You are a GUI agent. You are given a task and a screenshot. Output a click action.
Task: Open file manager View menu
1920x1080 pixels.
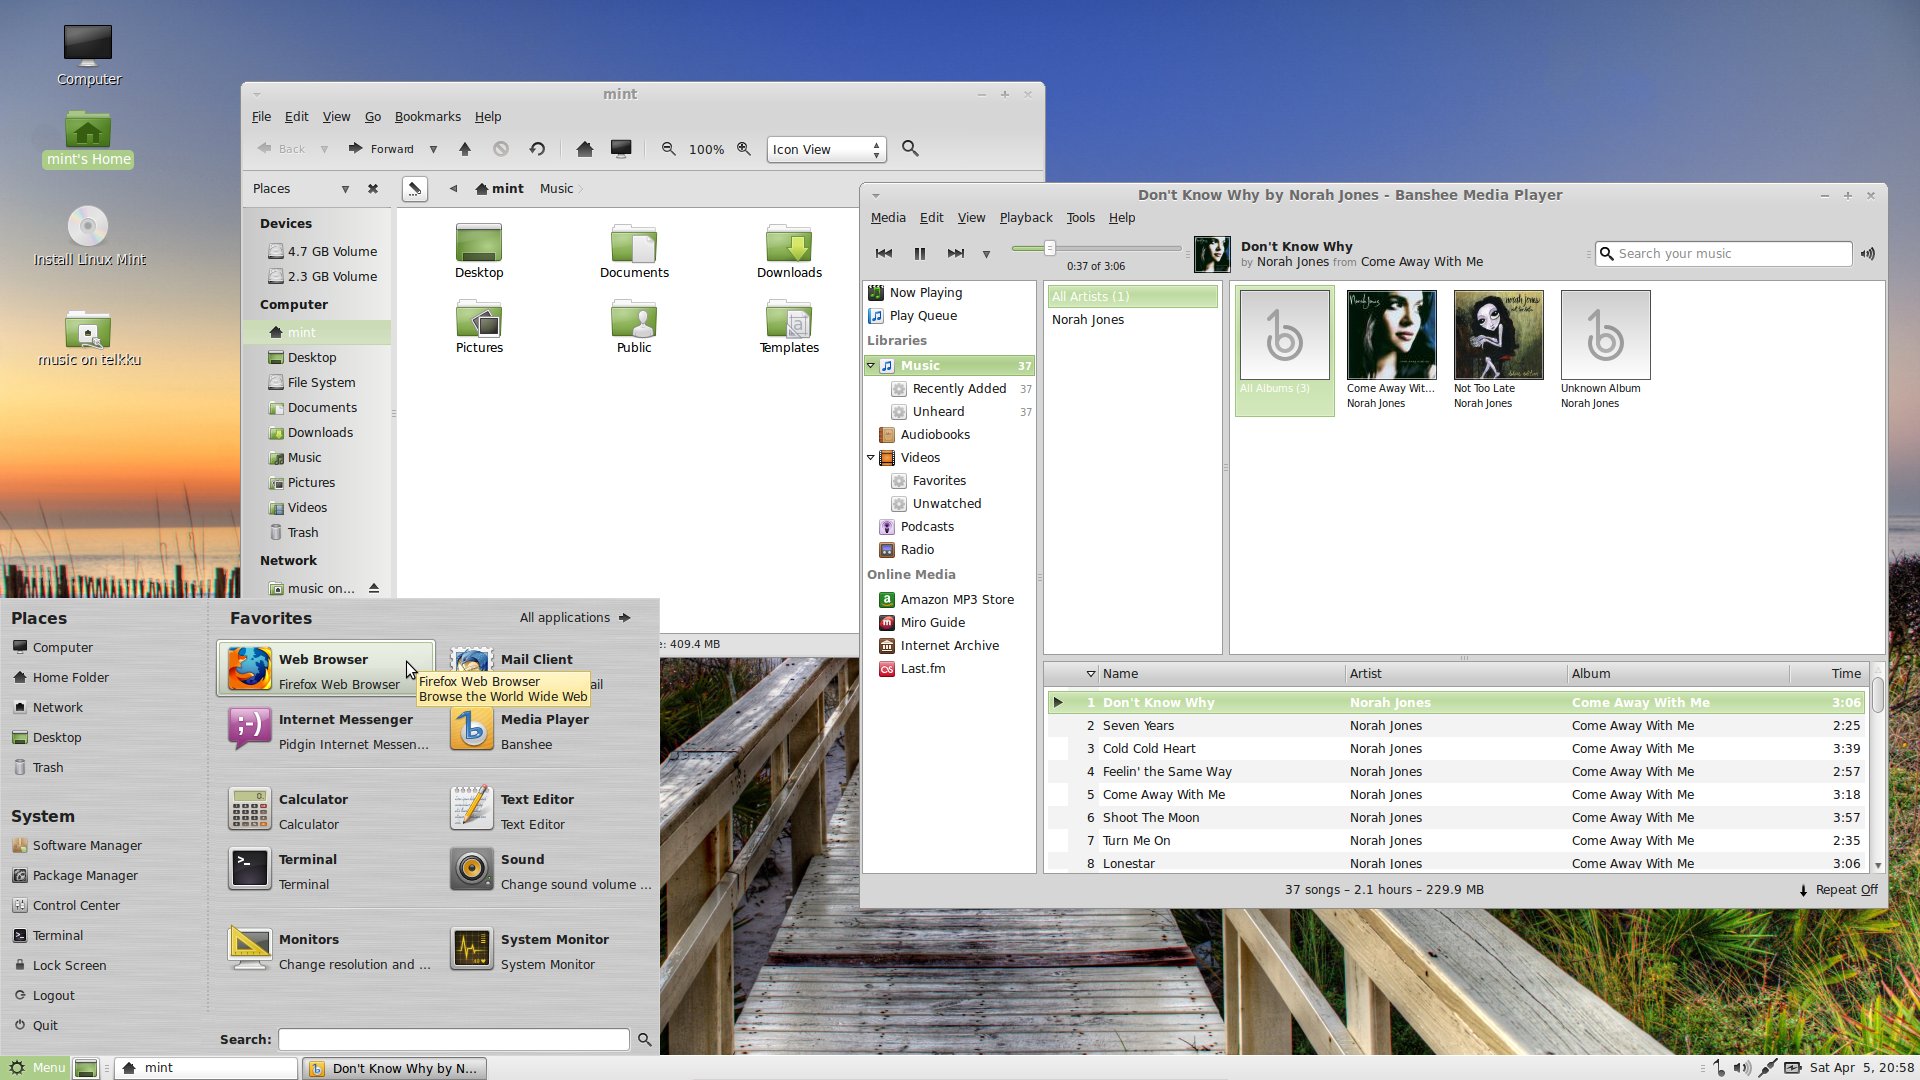click(336, 117)
